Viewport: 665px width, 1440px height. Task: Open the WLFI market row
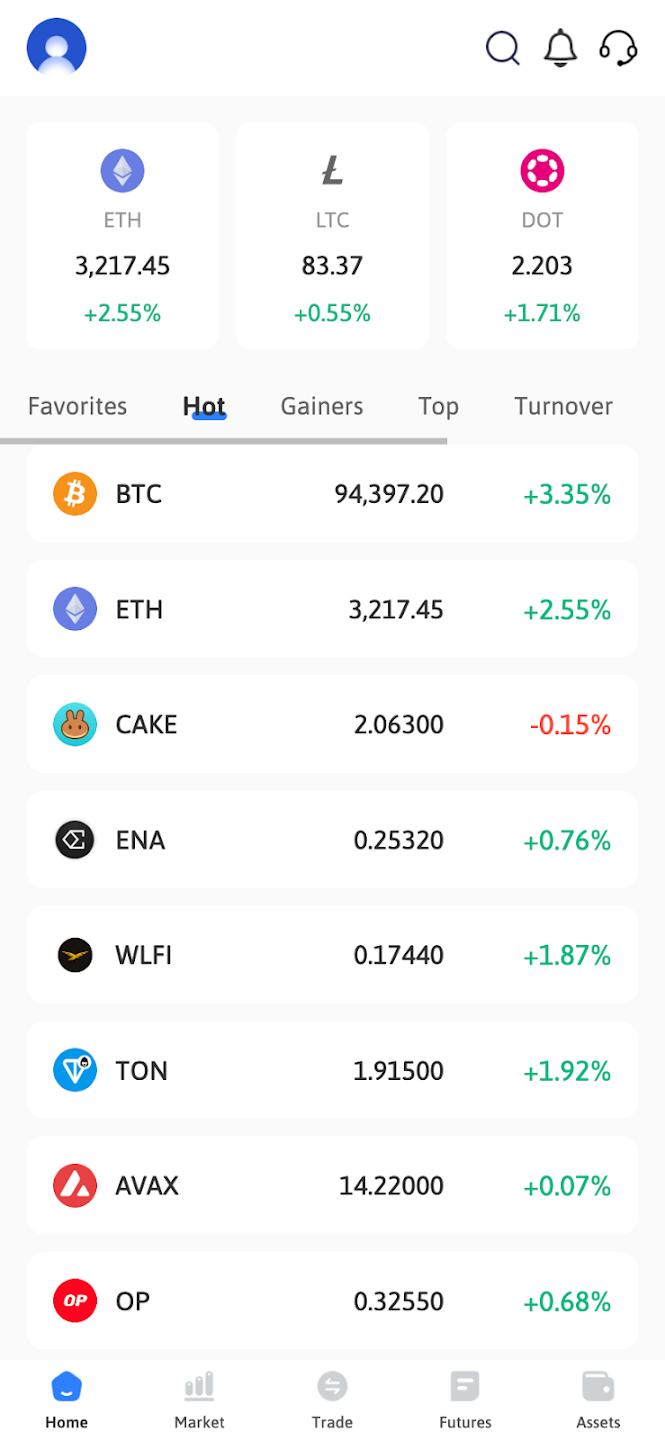pyautogui.click(x=332, y=955)
